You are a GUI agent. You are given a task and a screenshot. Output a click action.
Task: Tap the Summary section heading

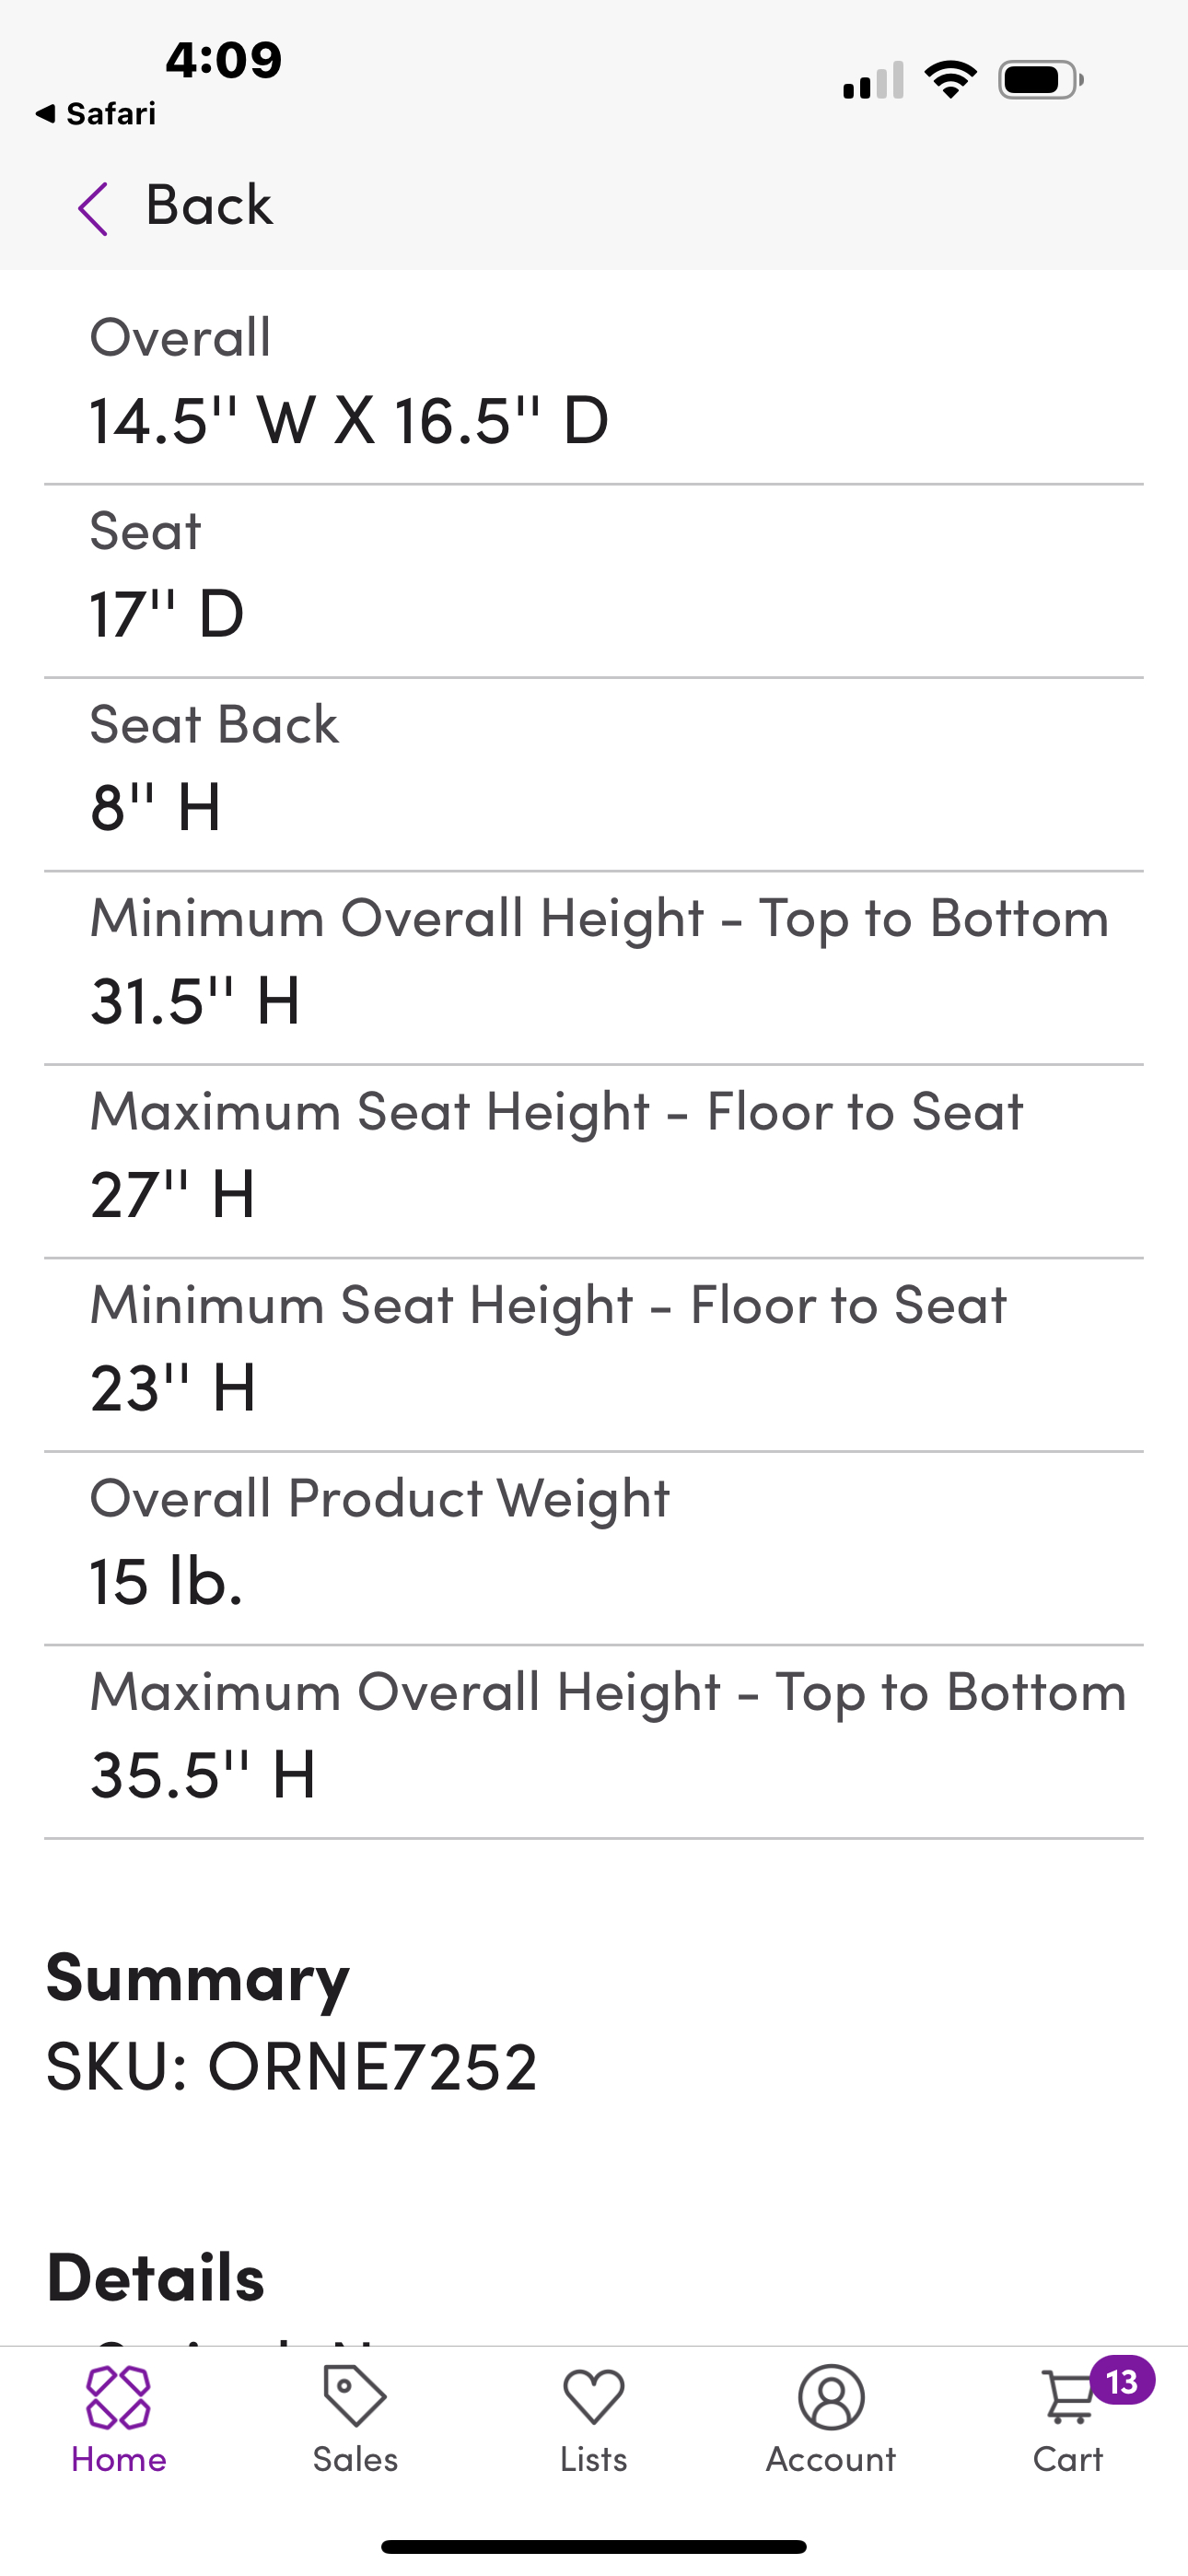[x=198, y=1978]
